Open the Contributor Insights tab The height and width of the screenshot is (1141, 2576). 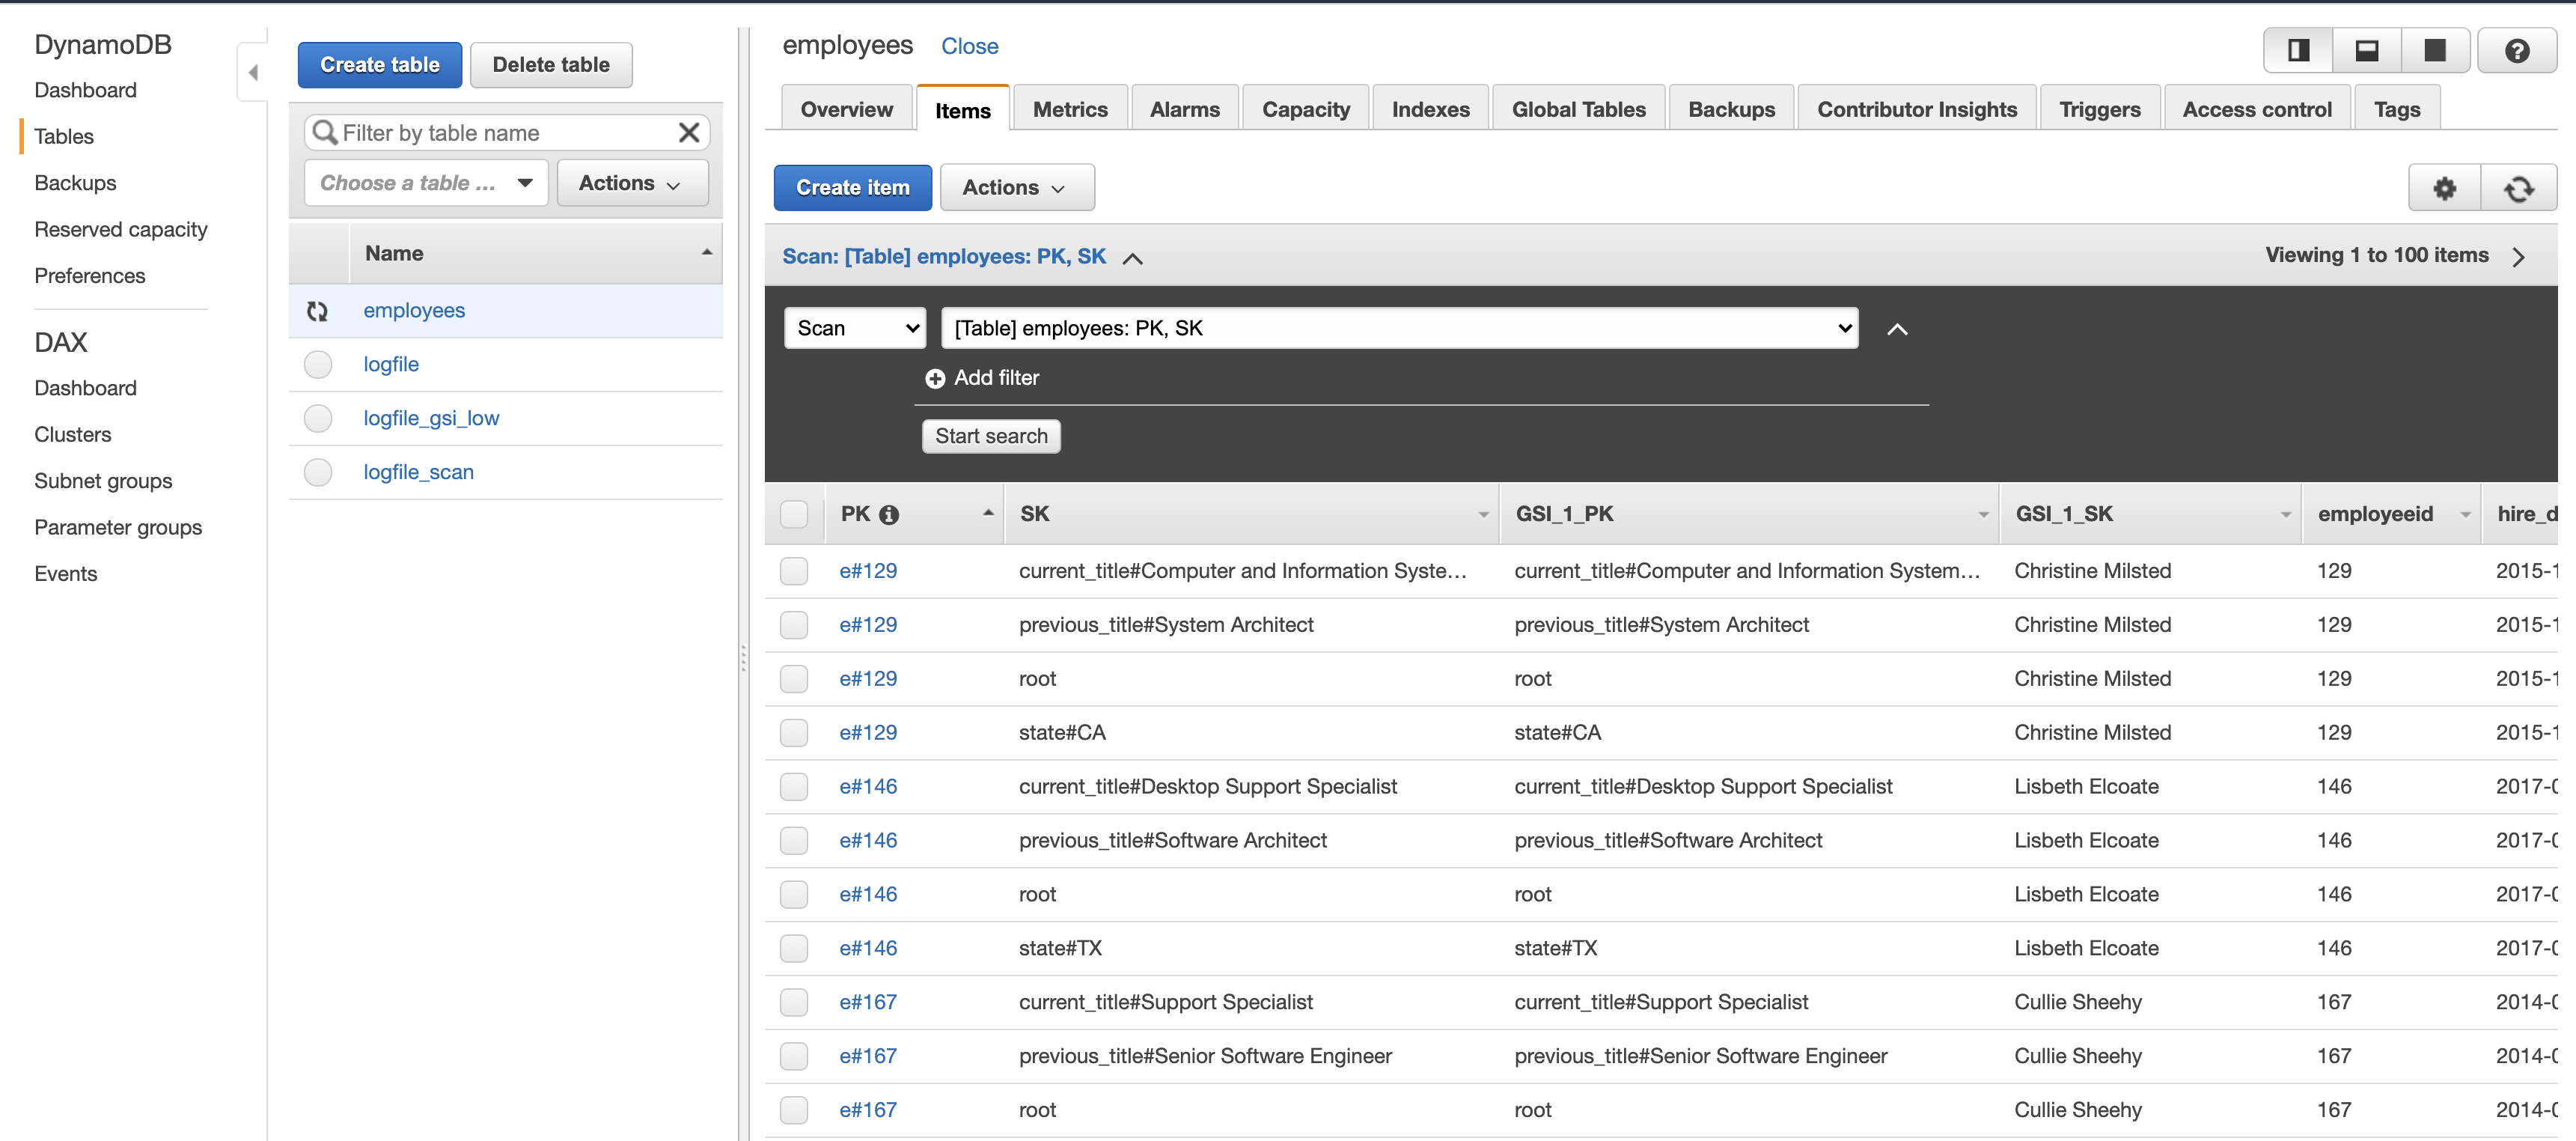[1916, 110]
